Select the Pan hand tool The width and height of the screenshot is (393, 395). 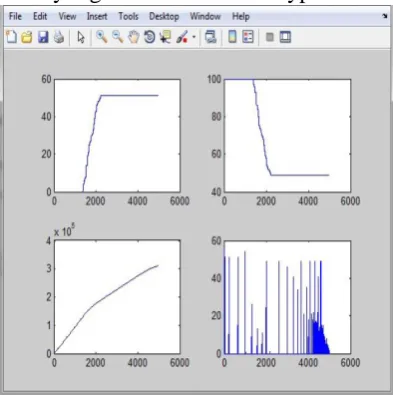click(134, 37)
